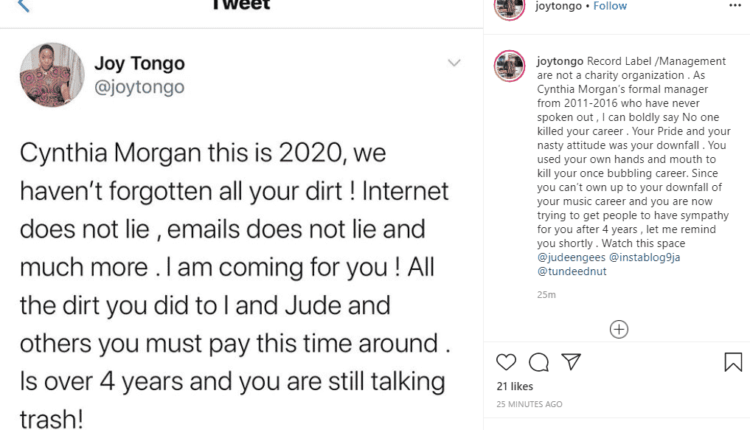The image size is (750, 430).
Task: Click the 25 MINUTES AGO timestamp
Action: click(529, 404)
